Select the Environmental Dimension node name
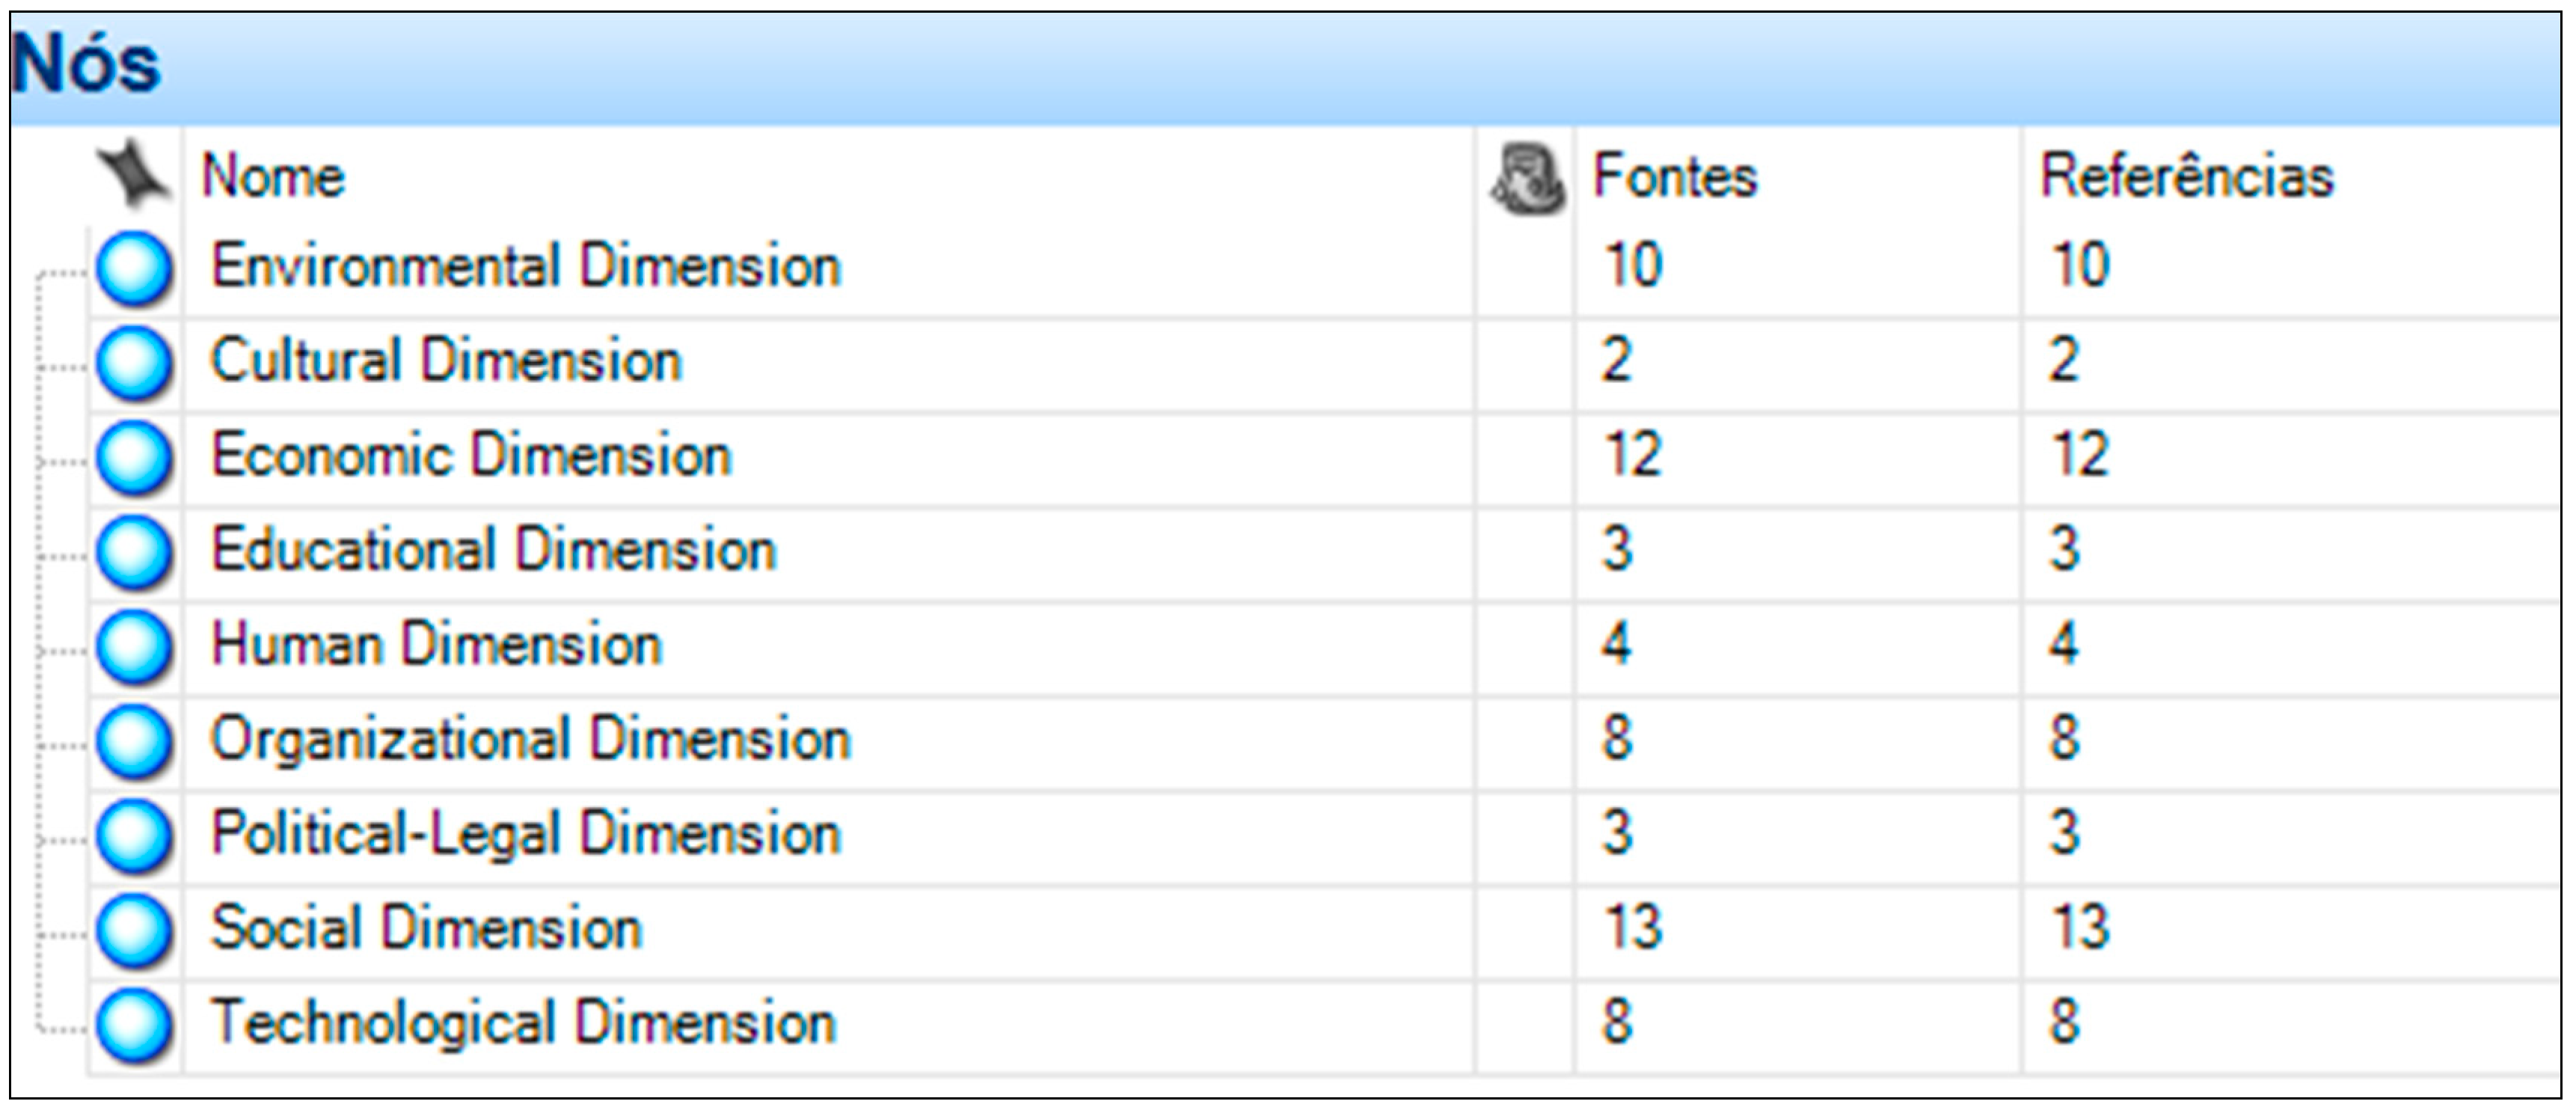 (x=526, y=267)
